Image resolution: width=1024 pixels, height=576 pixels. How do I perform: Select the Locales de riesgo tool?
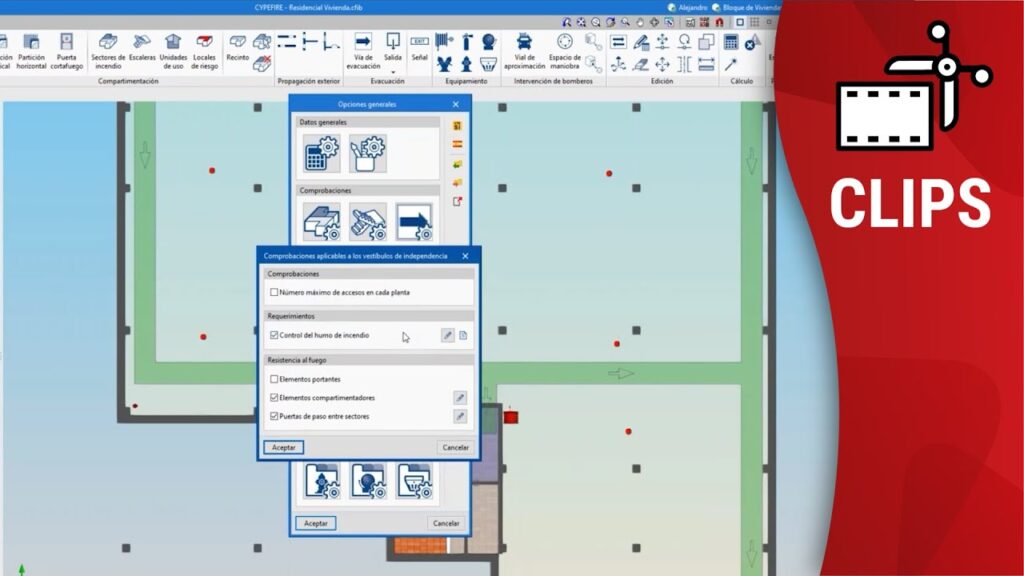click(x=204, y=50)
